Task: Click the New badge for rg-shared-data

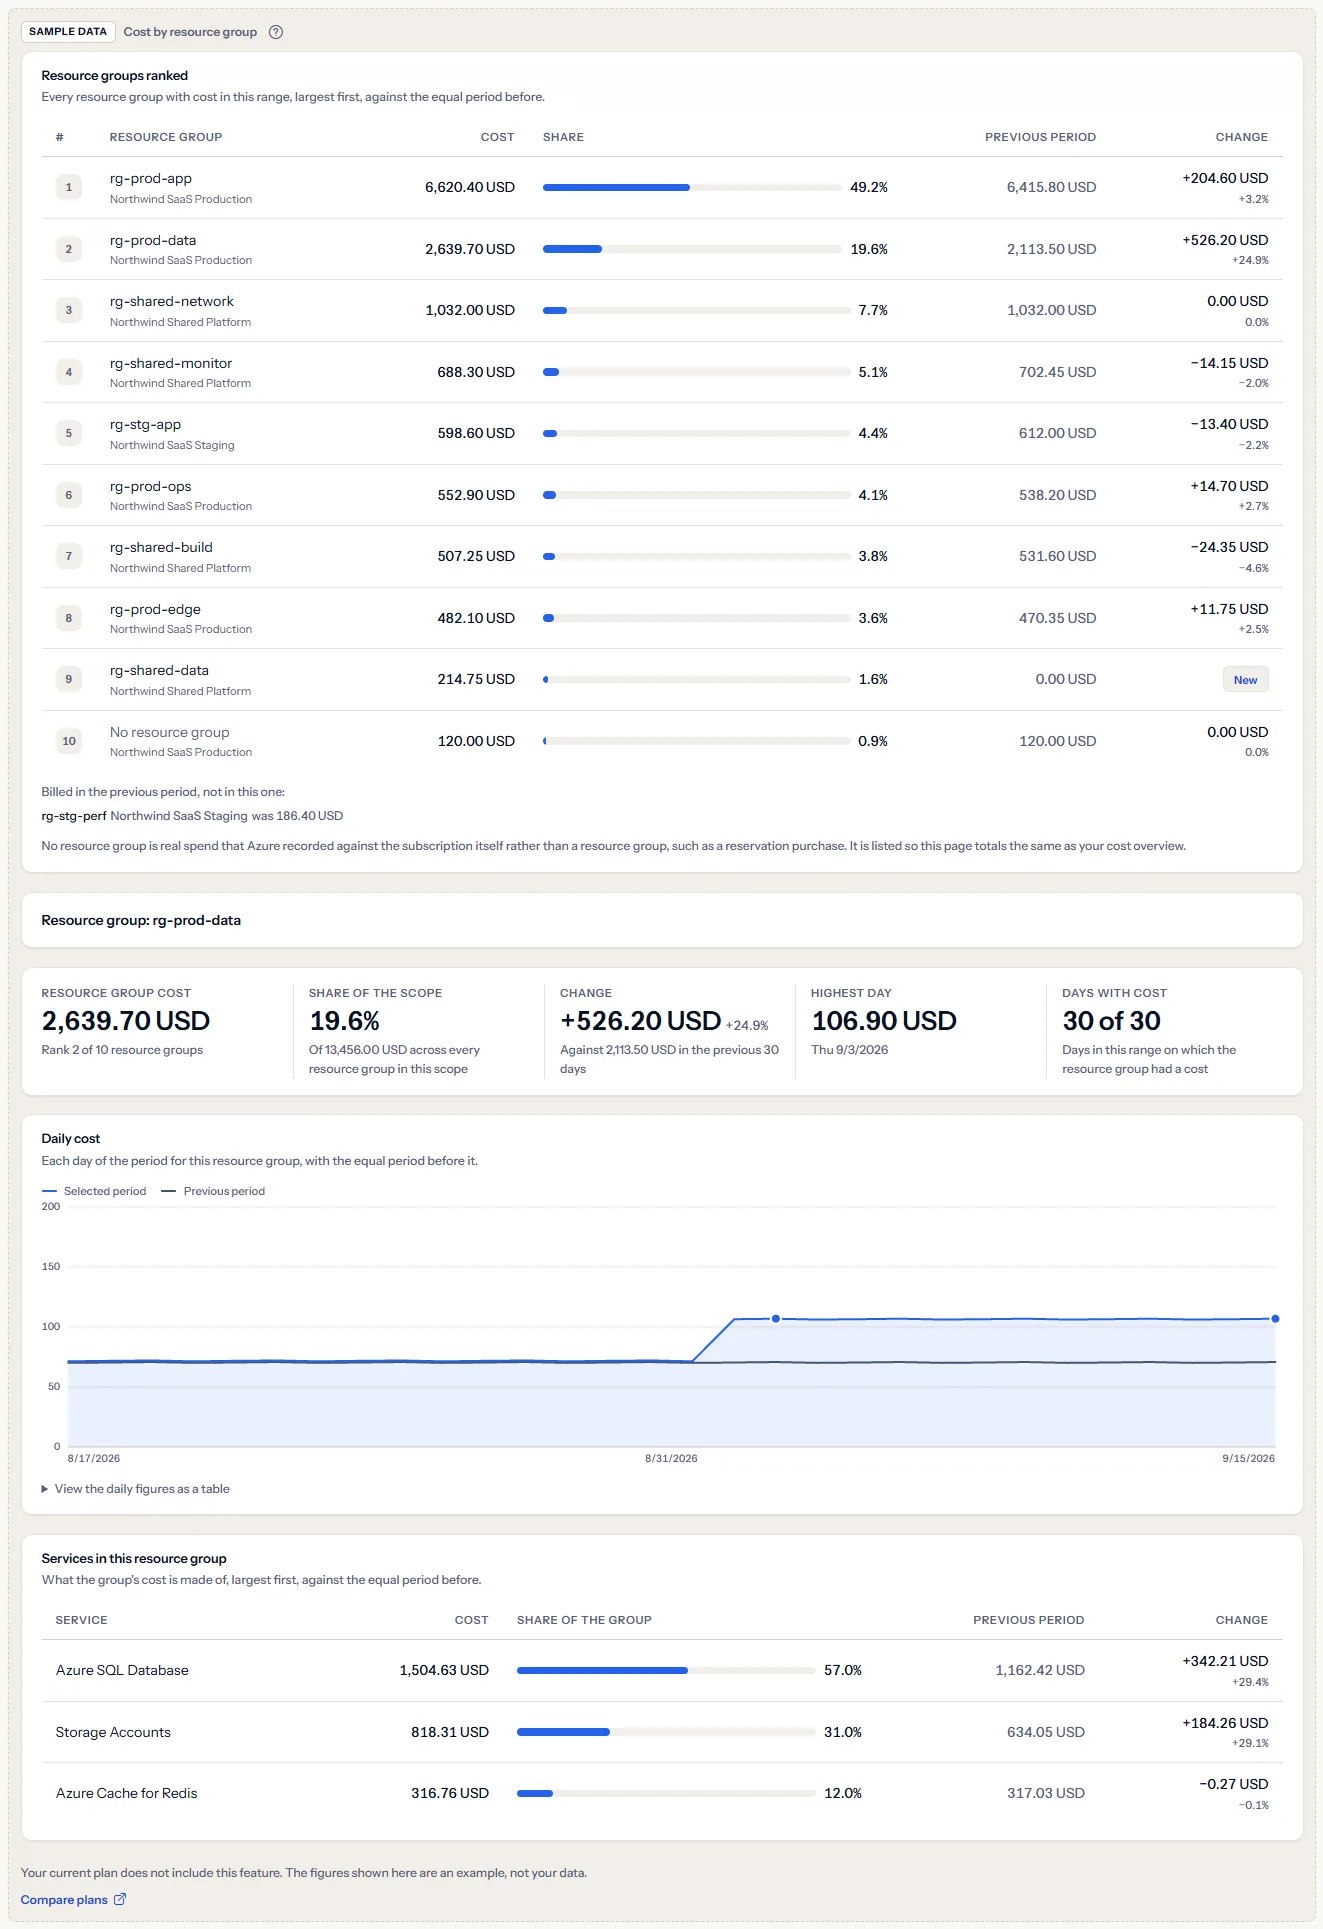Action: tap(1245, 680)
